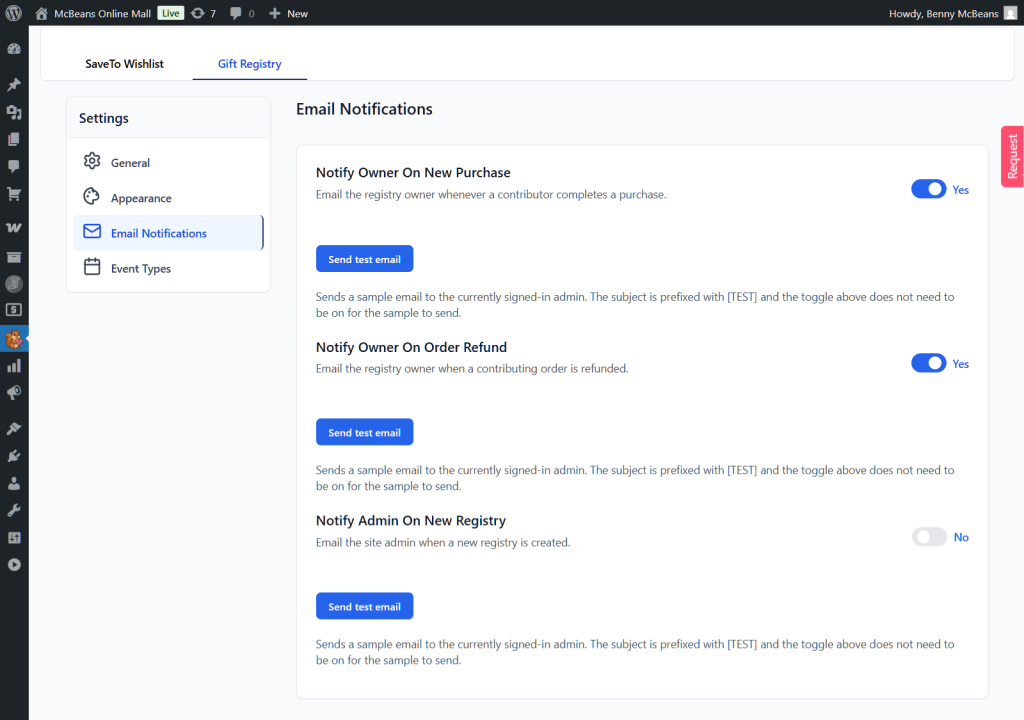Open the Plugins plug icon

14,456
